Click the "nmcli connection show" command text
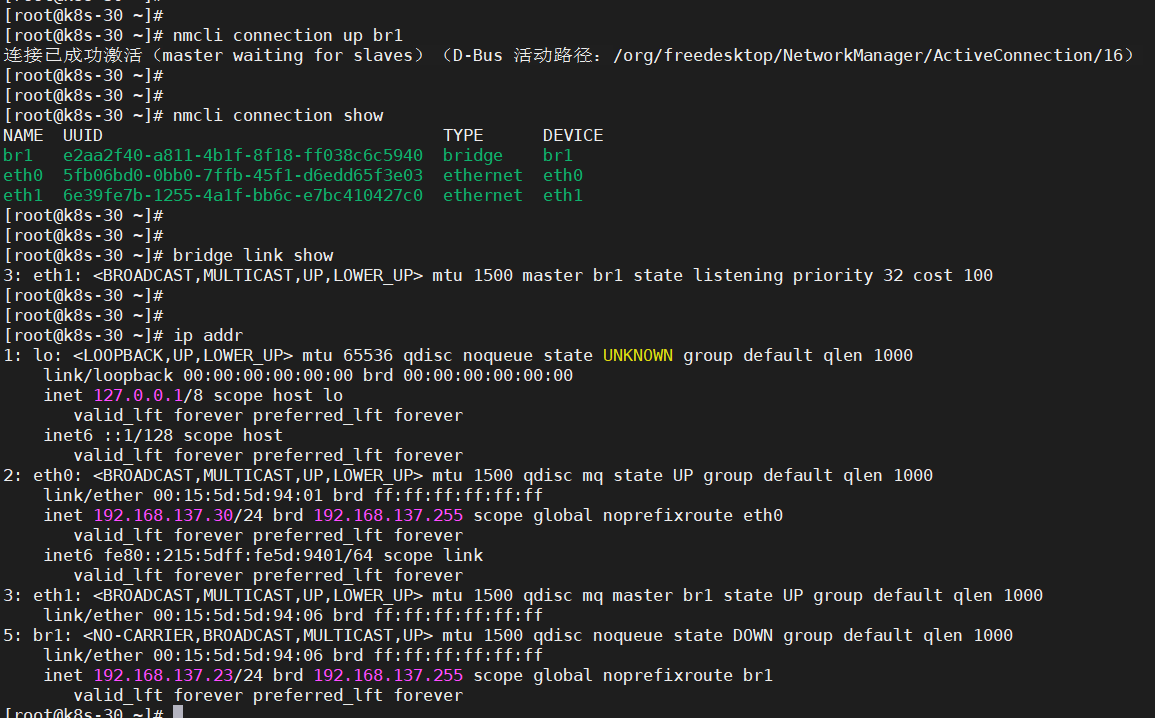 (277, 115)
